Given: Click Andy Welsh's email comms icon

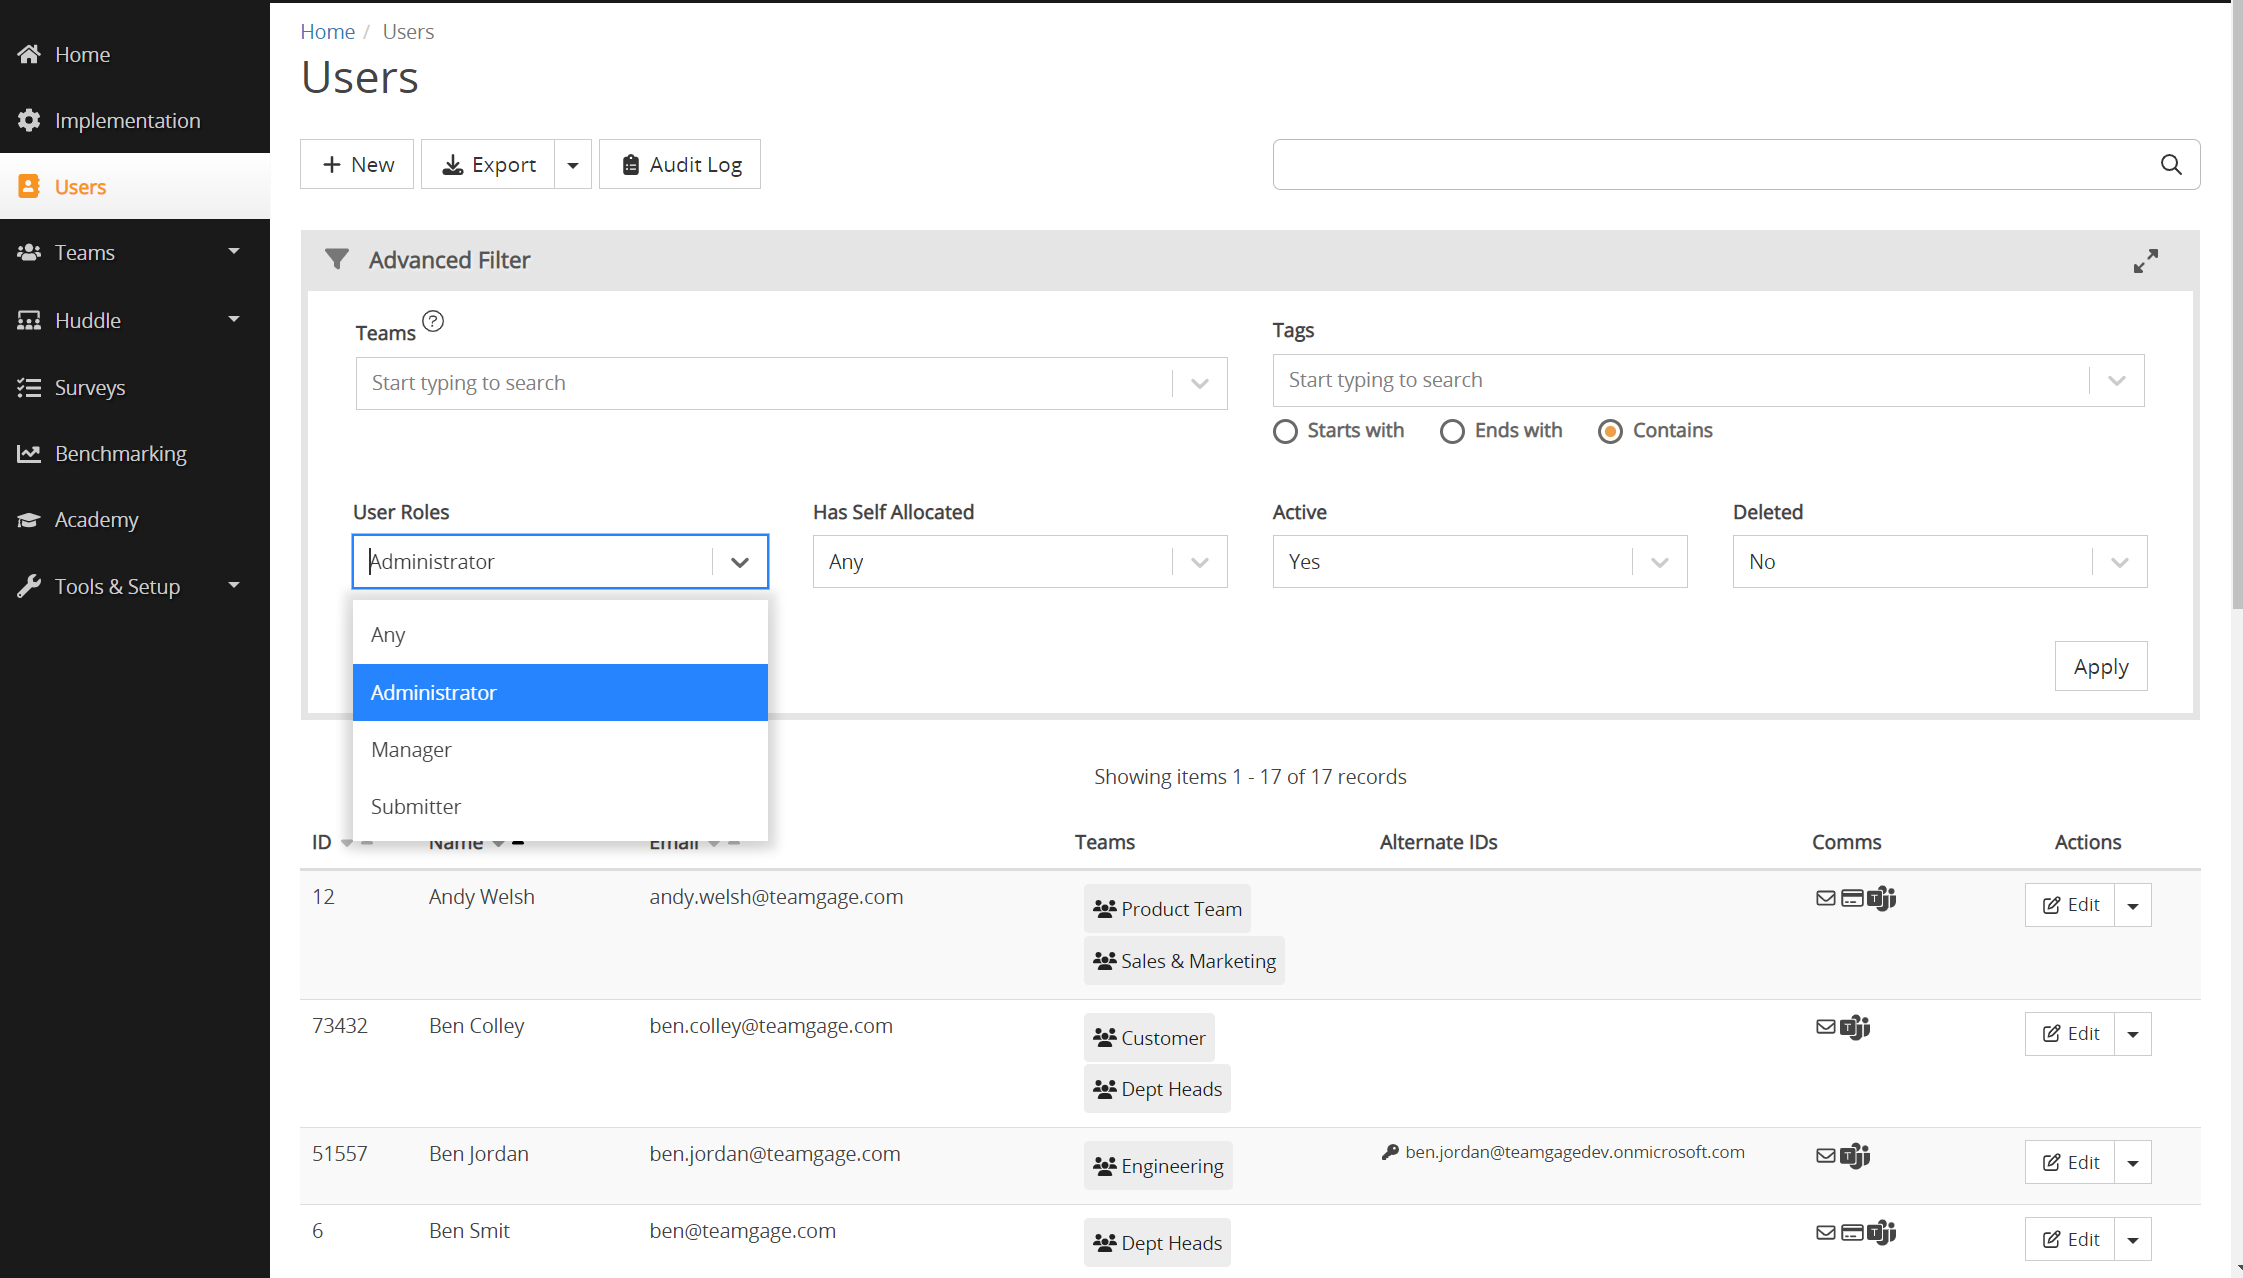Looking at the screenshot, I should click(x=1826, y=898).
